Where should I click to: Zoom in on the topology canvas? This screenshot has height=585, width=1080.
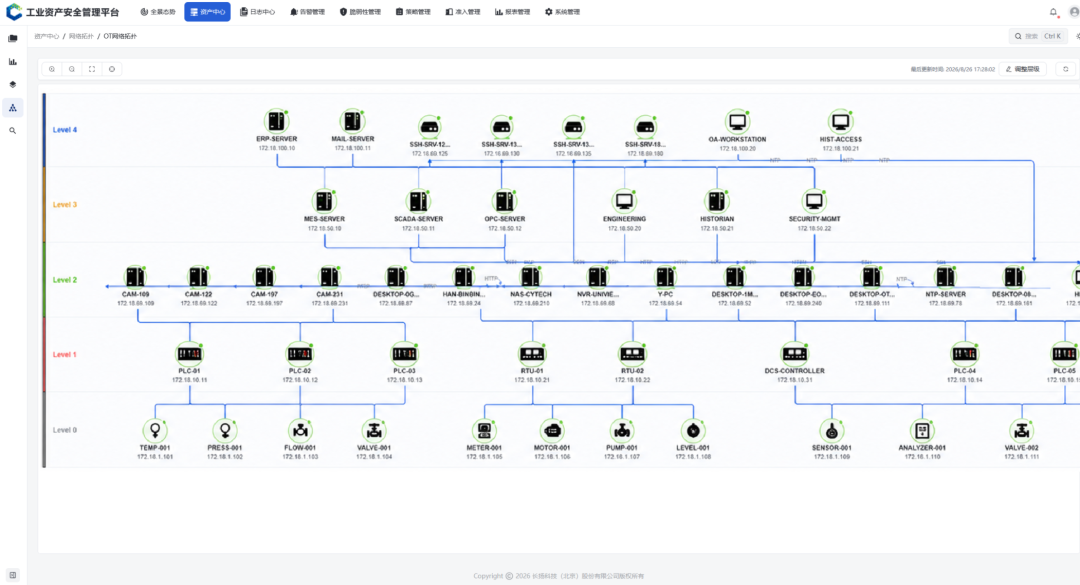click(x=52, y=69)
